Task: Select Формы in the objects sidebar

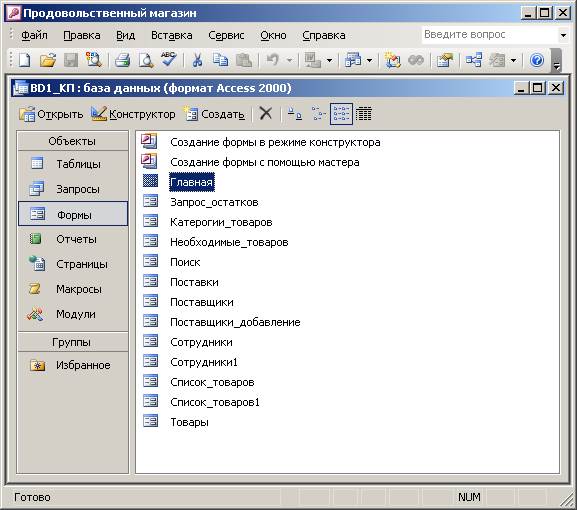Action: click(72, 214)
